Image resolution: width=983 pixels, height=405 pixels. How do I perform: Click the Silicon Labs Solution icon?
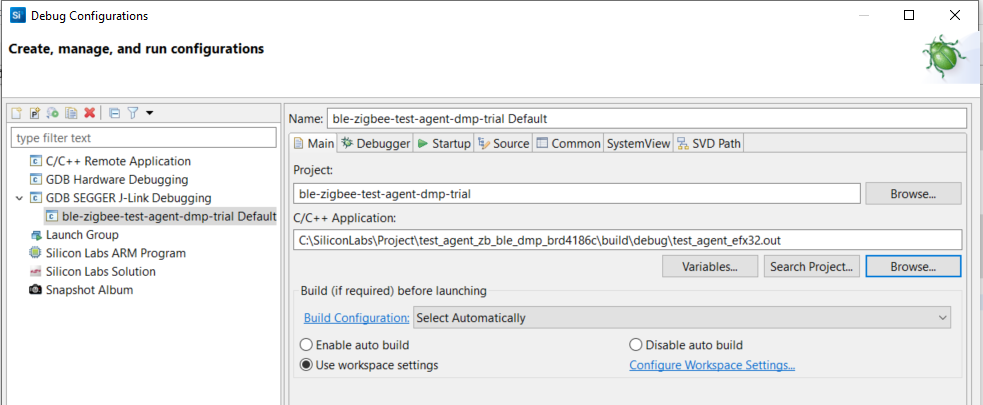(36, 271)
